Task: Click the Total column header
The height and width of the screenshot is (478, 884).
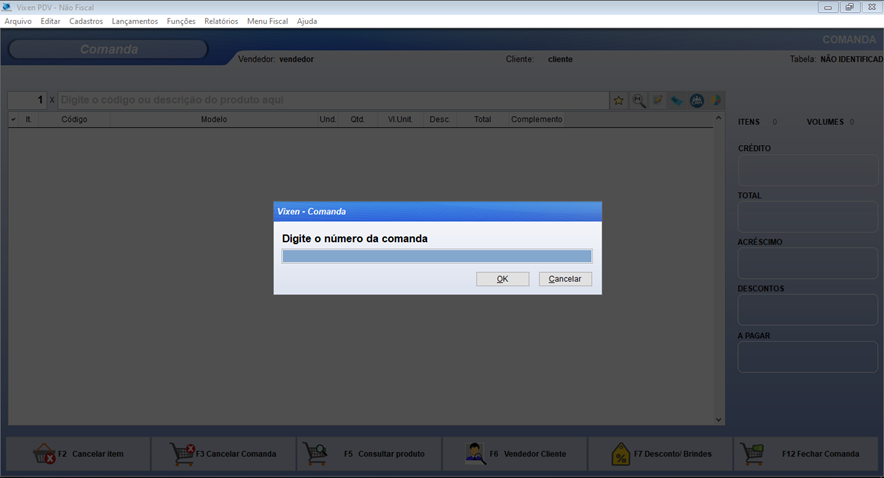Action: pos(483,120)
